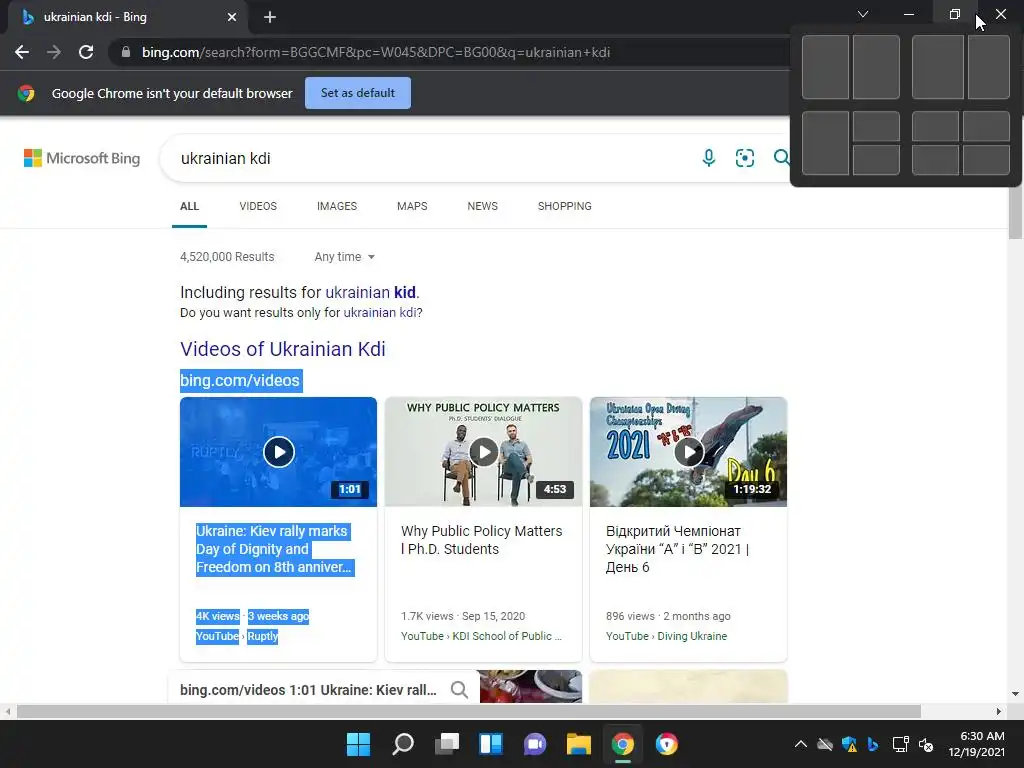The height and width of the screenshot is (768, 1024).
Task: Show hidden system tray icons
Action: point(801,744)
